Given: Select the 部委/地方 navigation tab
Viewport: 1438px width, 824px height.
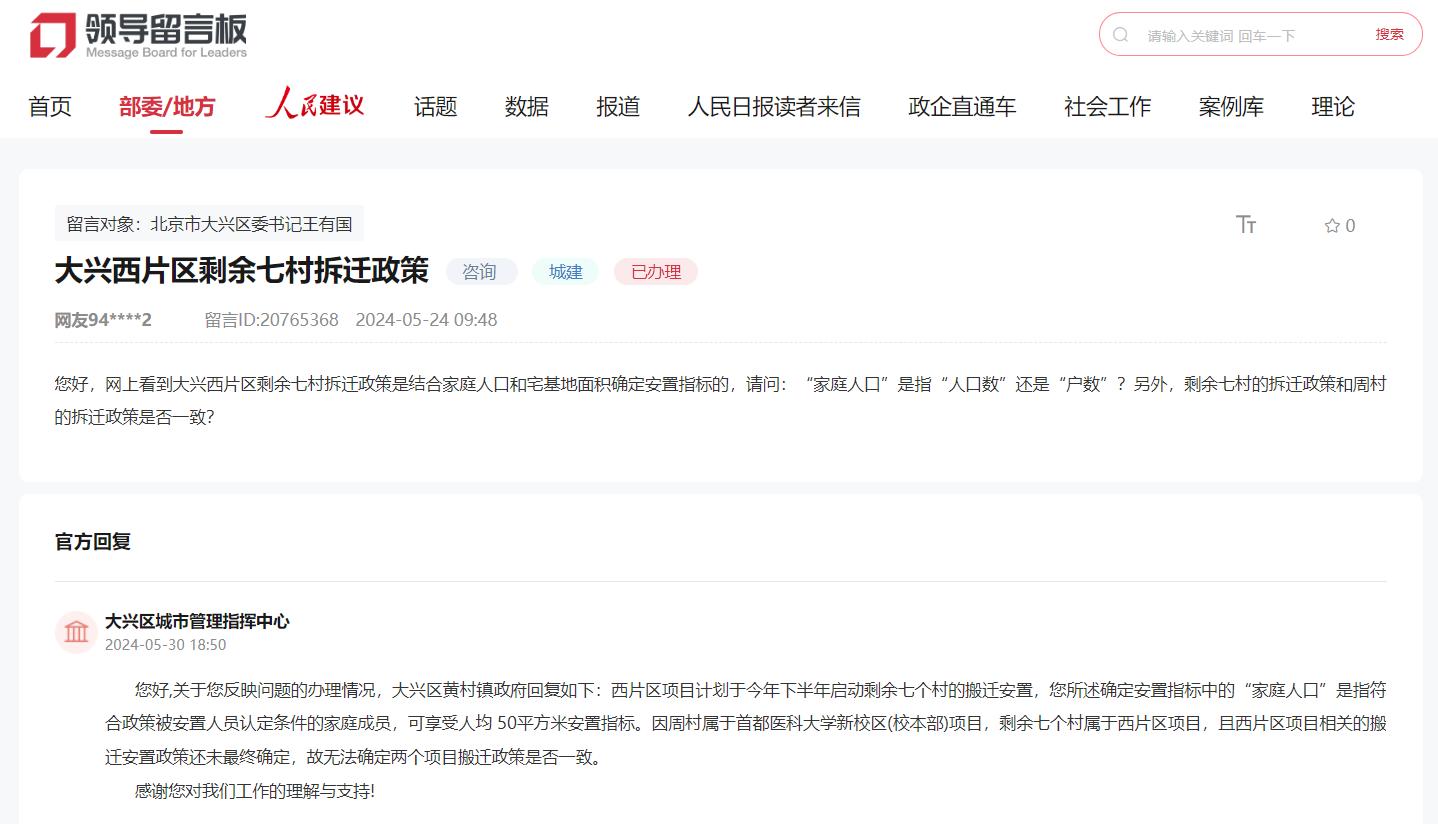Looking at the screenshot, I should 167,107.
